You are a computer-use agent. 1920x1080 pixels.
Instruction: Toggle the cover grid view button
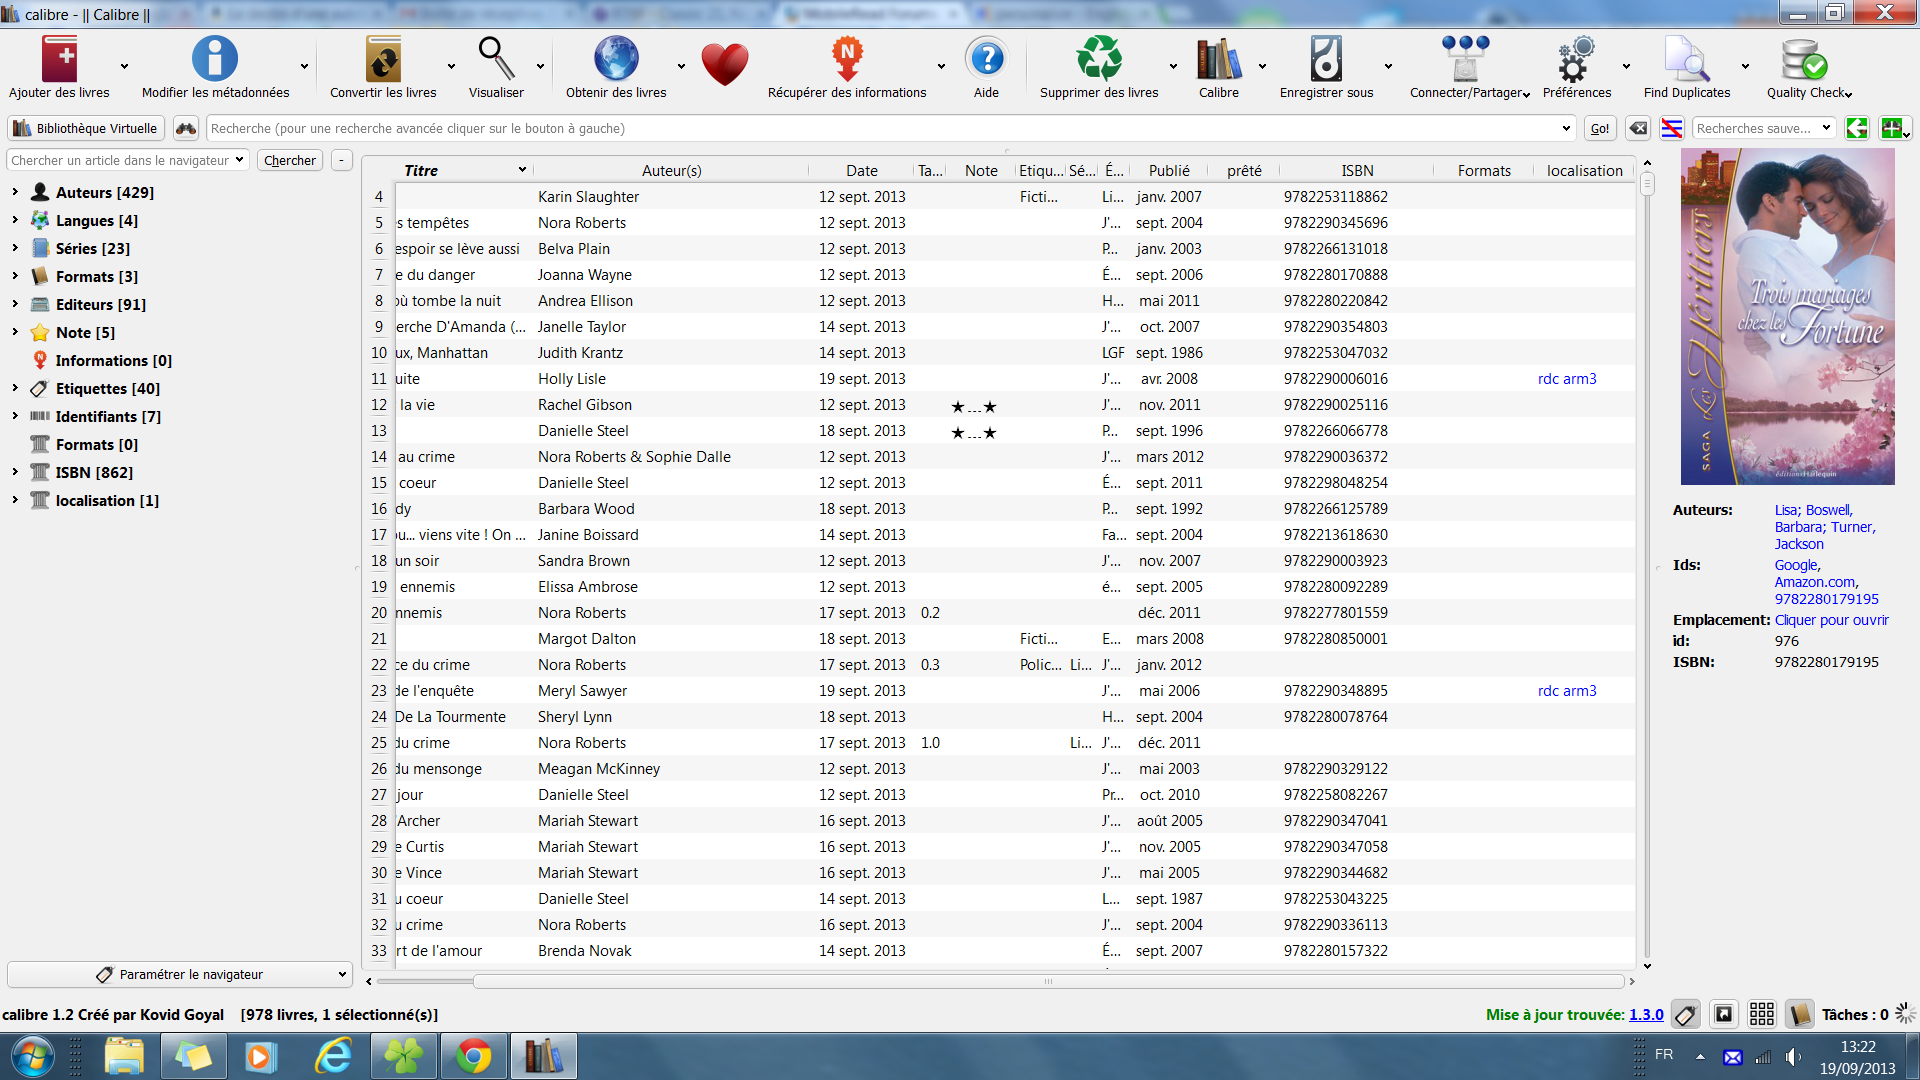click(1762, 1015)
